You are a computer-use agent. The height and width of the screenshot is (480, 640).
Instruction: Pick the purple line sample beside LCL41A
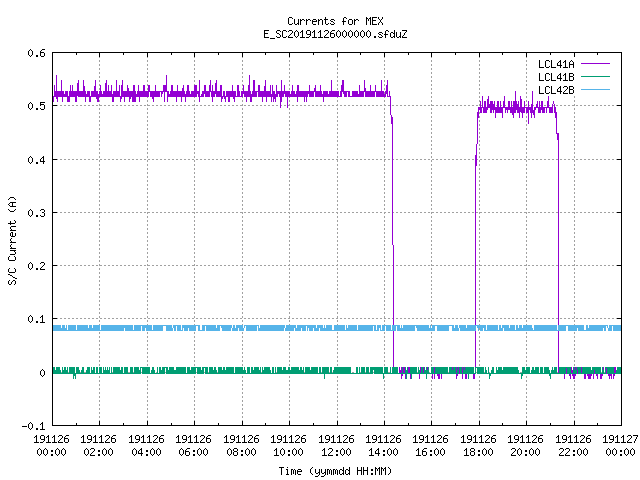tap(595, 64)
